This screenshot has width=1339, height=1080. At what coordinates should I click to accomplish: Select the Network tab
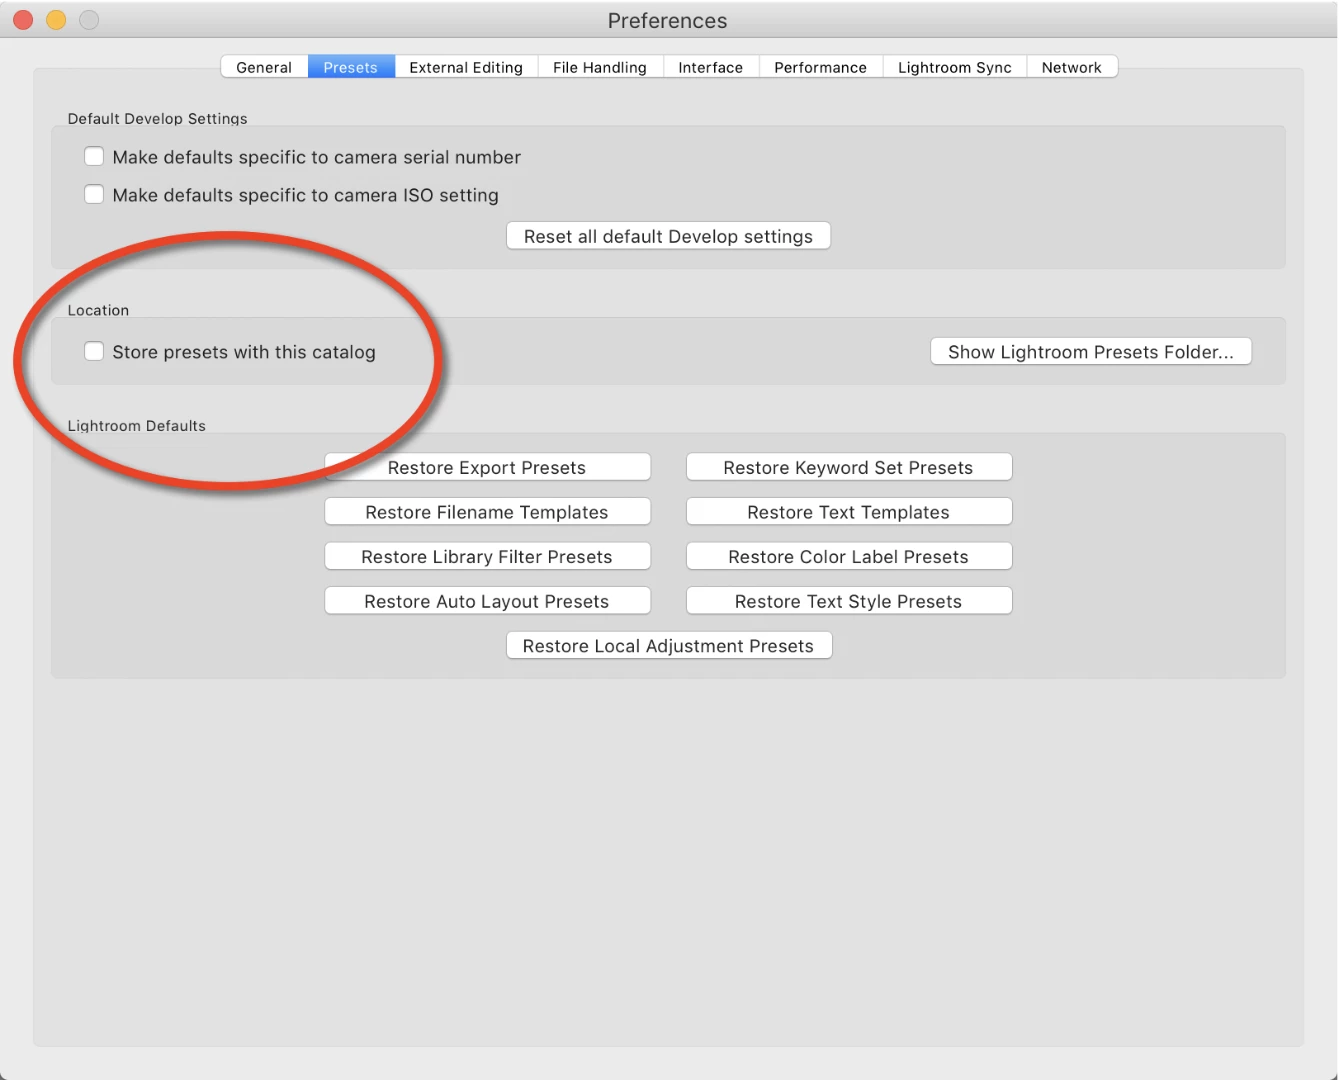point(1072,67)
